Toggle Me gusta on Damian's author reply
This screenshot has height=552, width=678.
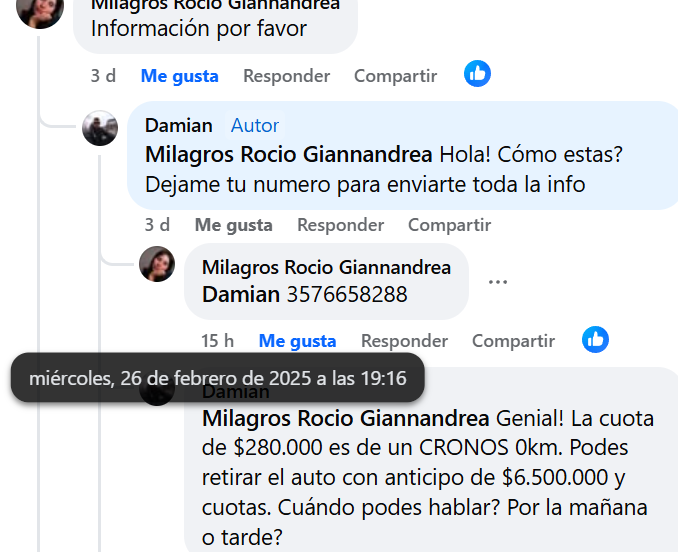(x=233, y=225)
